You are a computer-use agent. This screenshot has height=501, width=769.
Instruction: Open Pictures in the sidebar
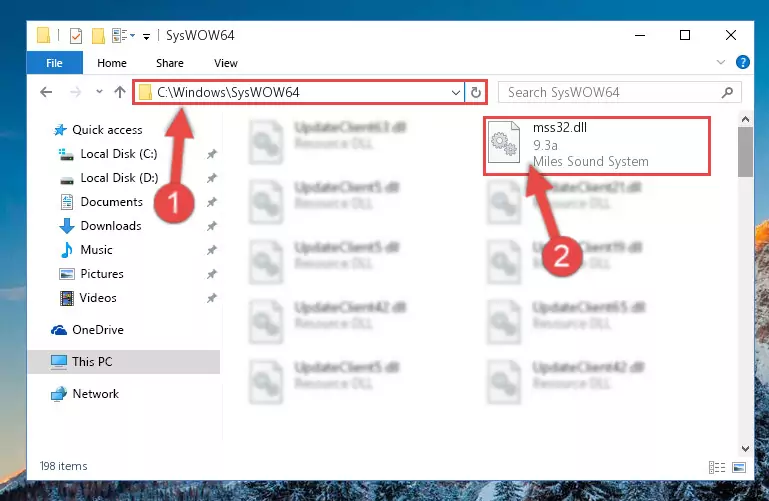[x=102, y=274]
